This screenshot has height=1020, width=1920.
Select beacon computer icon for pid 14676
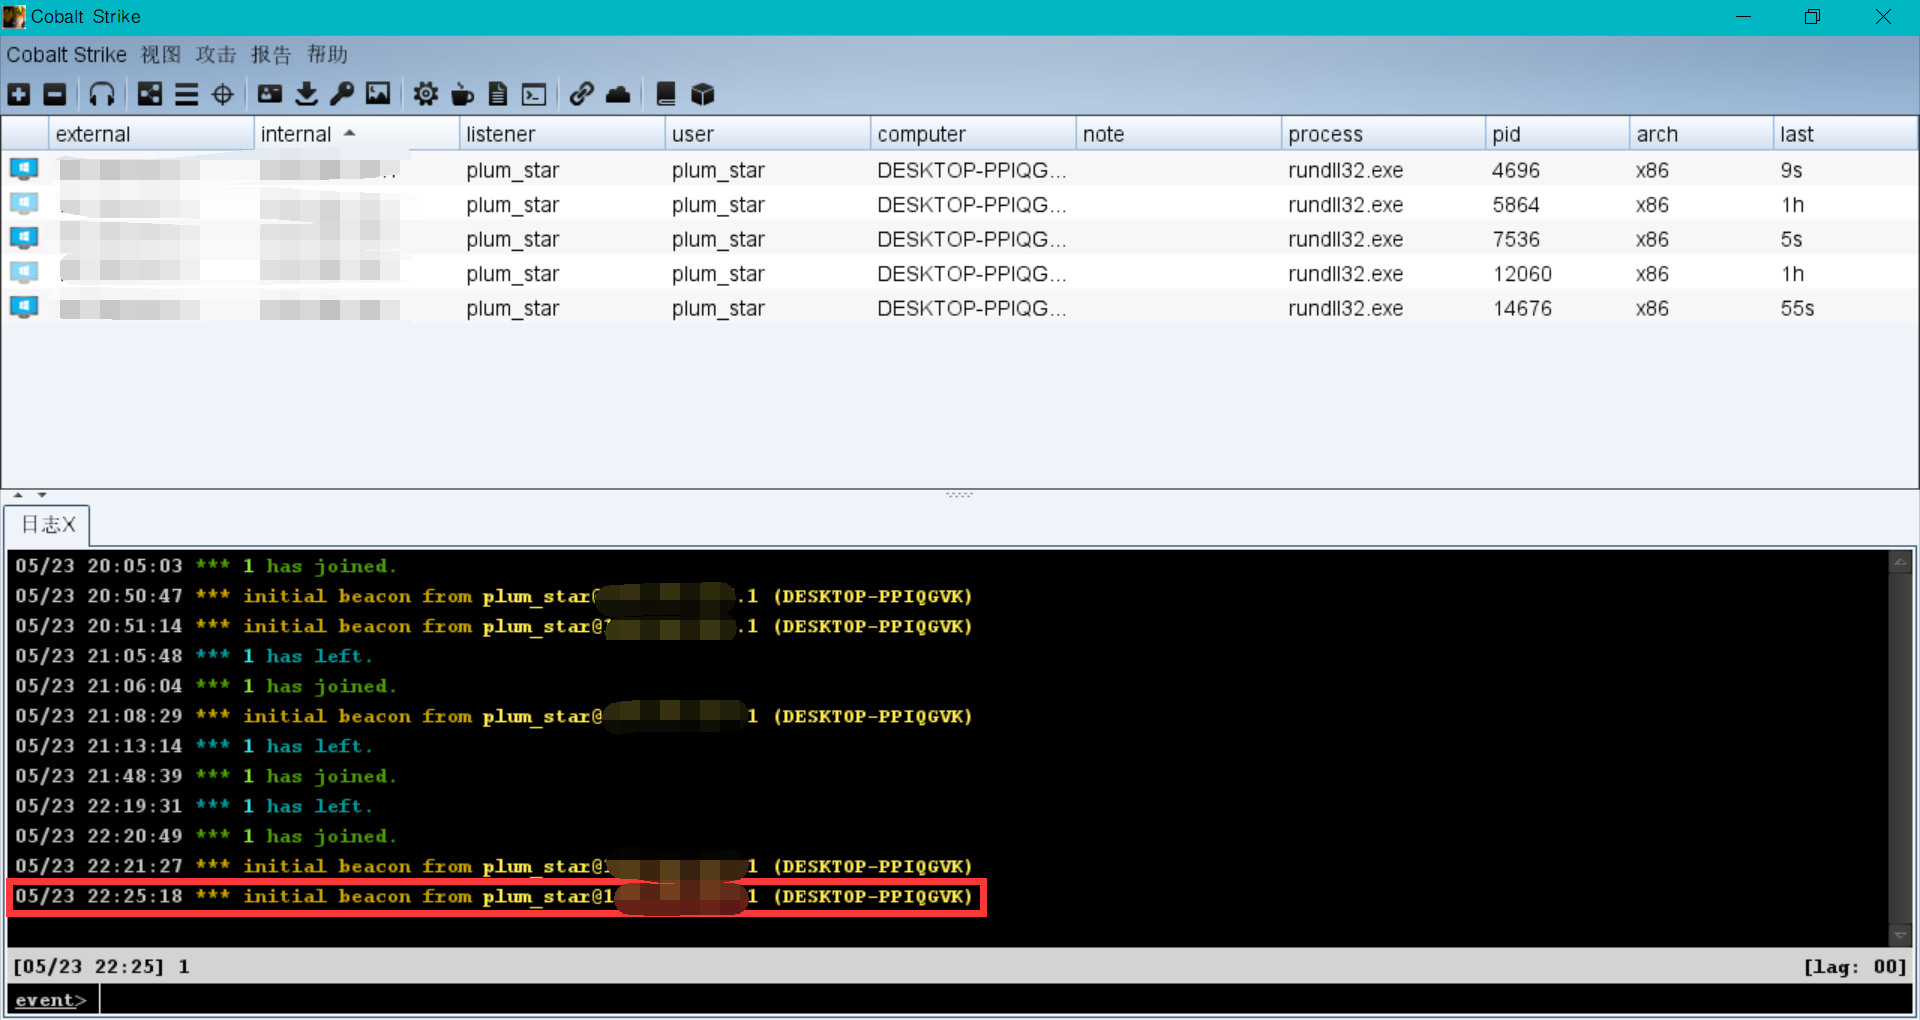coord(24,307)
